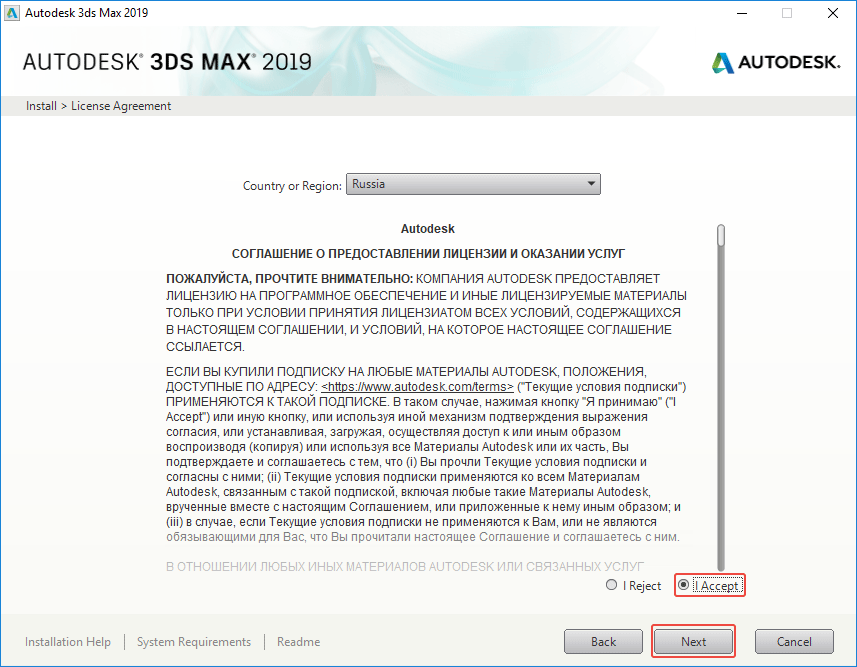Click the agreement heading "СОГЛАШЕНИЕ О ПРЕДОСТАВЛЕНИИ ЛИЦЕНЗИИ"

428,254
